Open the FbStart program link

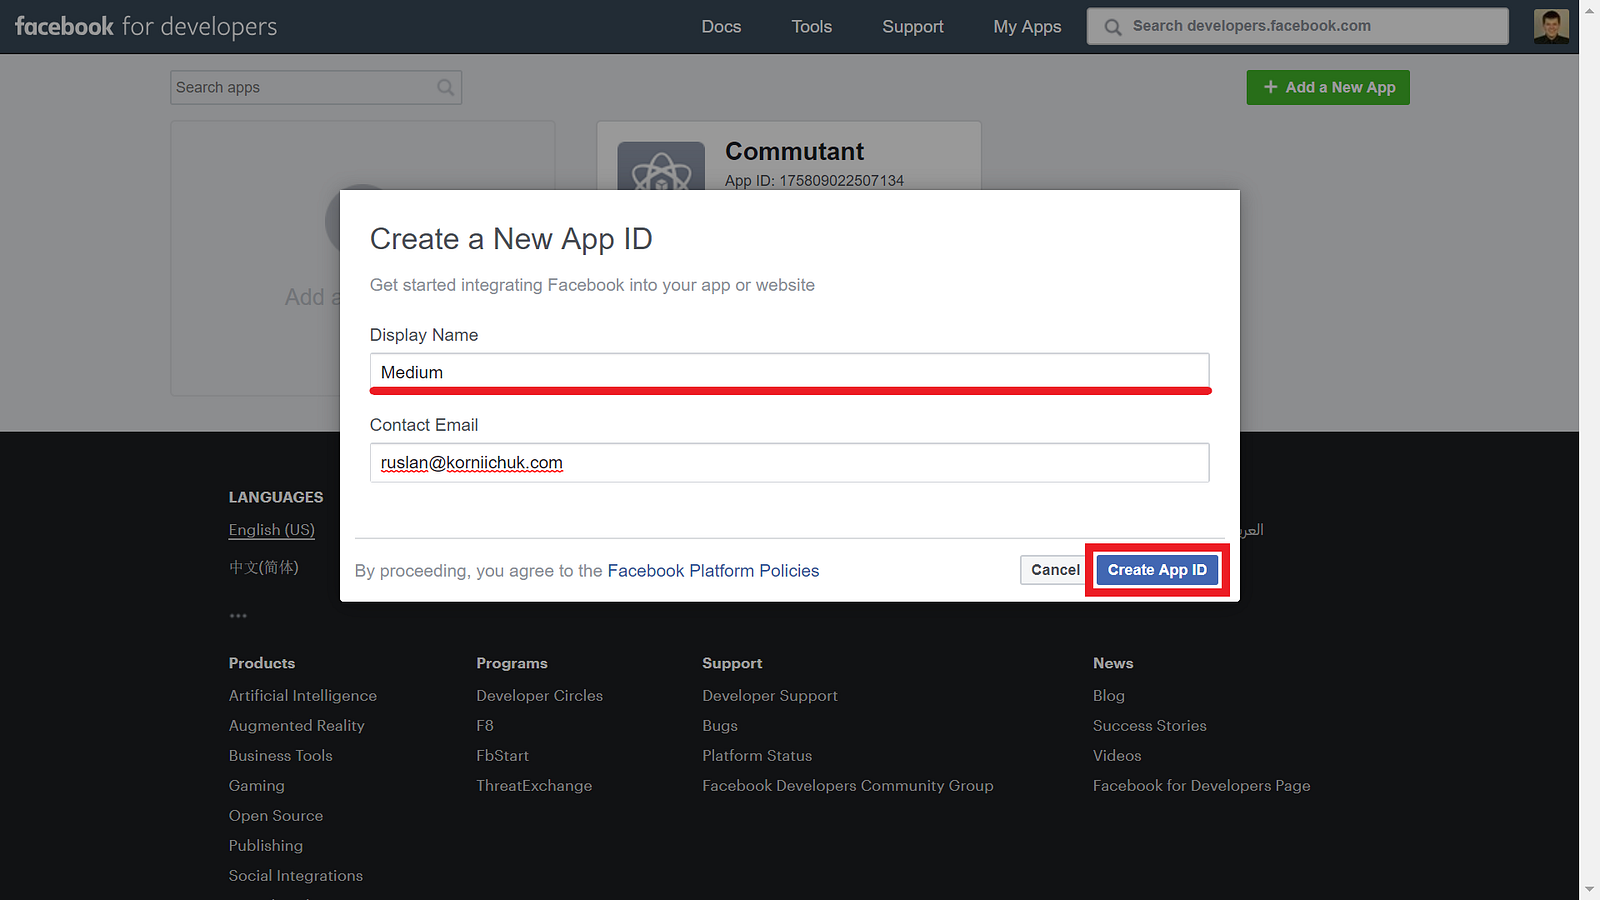click(x=502, y=756)
